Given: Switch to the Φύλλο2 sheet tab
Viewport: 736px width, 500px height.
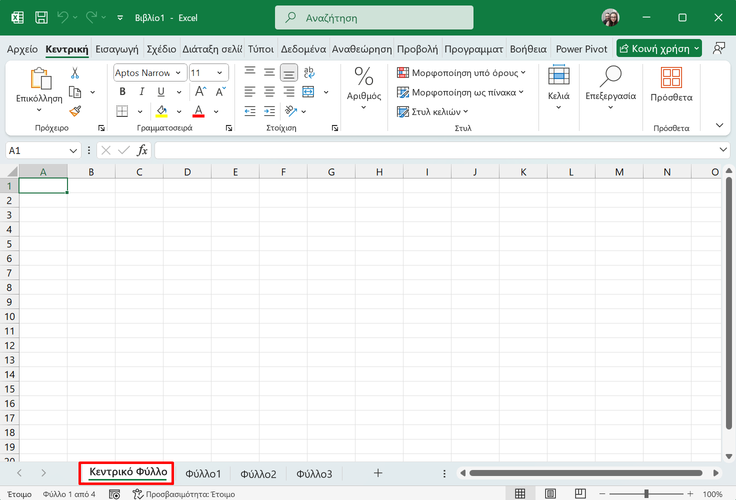Looking at the screenshot, I should click(x=258, y=473).
